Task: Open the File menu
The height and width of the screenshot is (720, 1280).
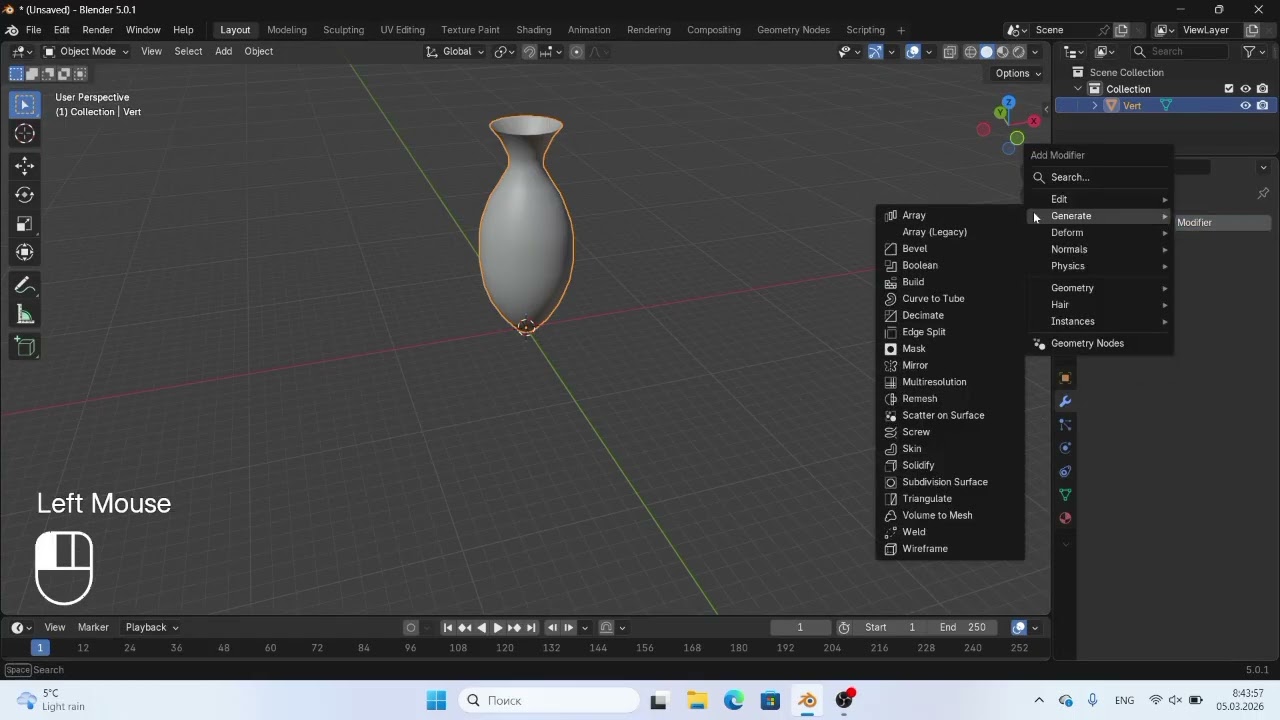Action: tap(33, 30)
